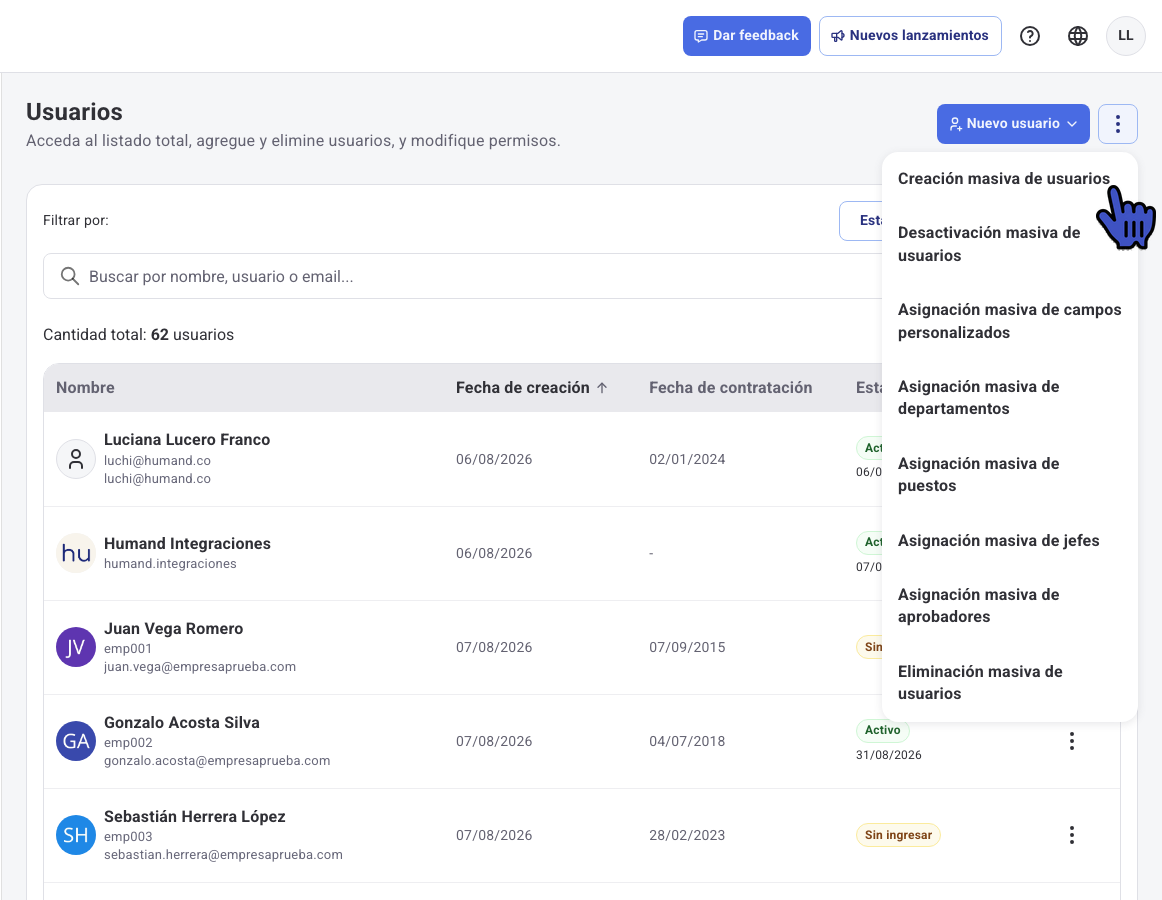Open Nuevos lanzamientos
Screen dimensions: 1162x900
tap(910, 36)
